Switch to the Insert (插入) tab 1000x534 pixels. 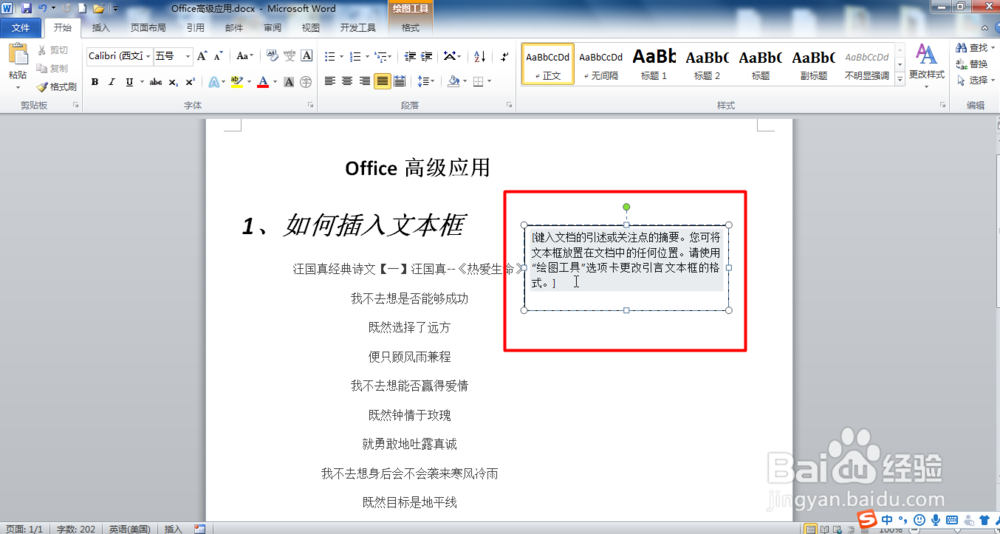101,27
